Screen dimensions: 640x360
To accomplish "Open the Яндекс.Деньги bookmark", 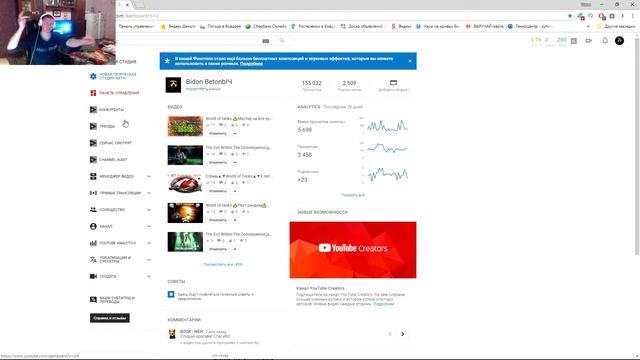I will [x=178, y=26].
